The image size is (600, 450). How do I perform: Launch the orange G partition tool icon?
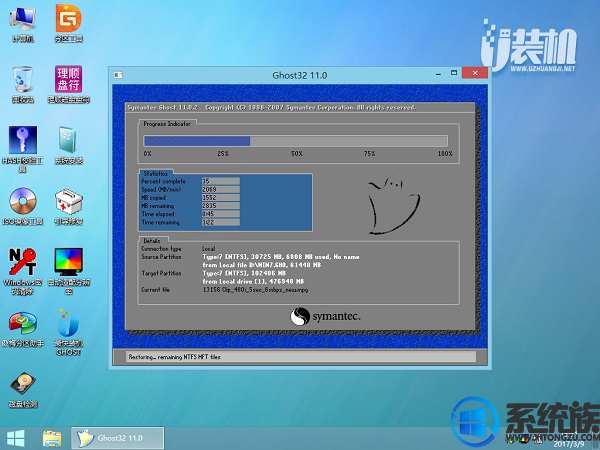coord(68,20)
